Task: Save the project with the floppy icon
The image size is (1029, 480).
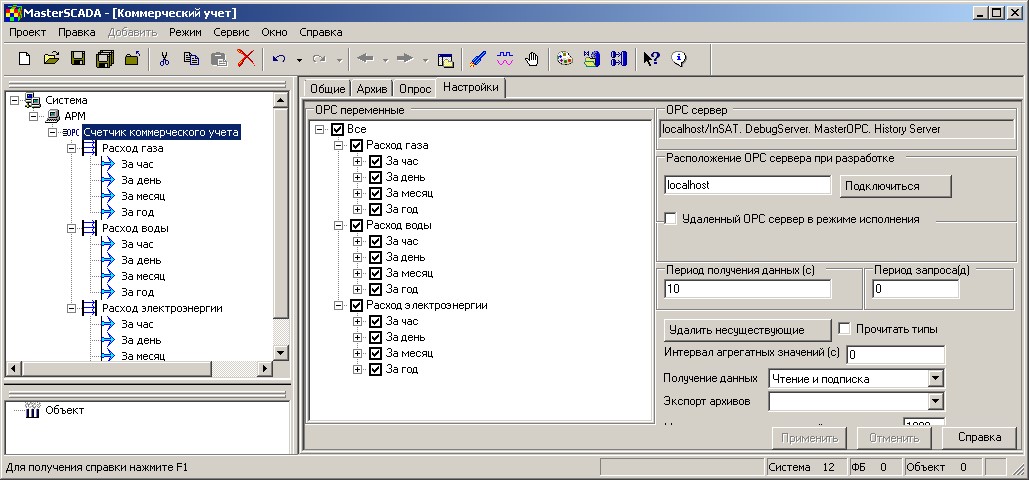Action: click(x=77, y=59)
